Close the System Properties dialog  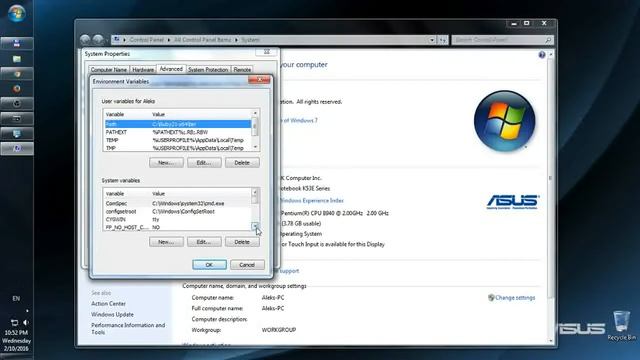coord(267,52)
